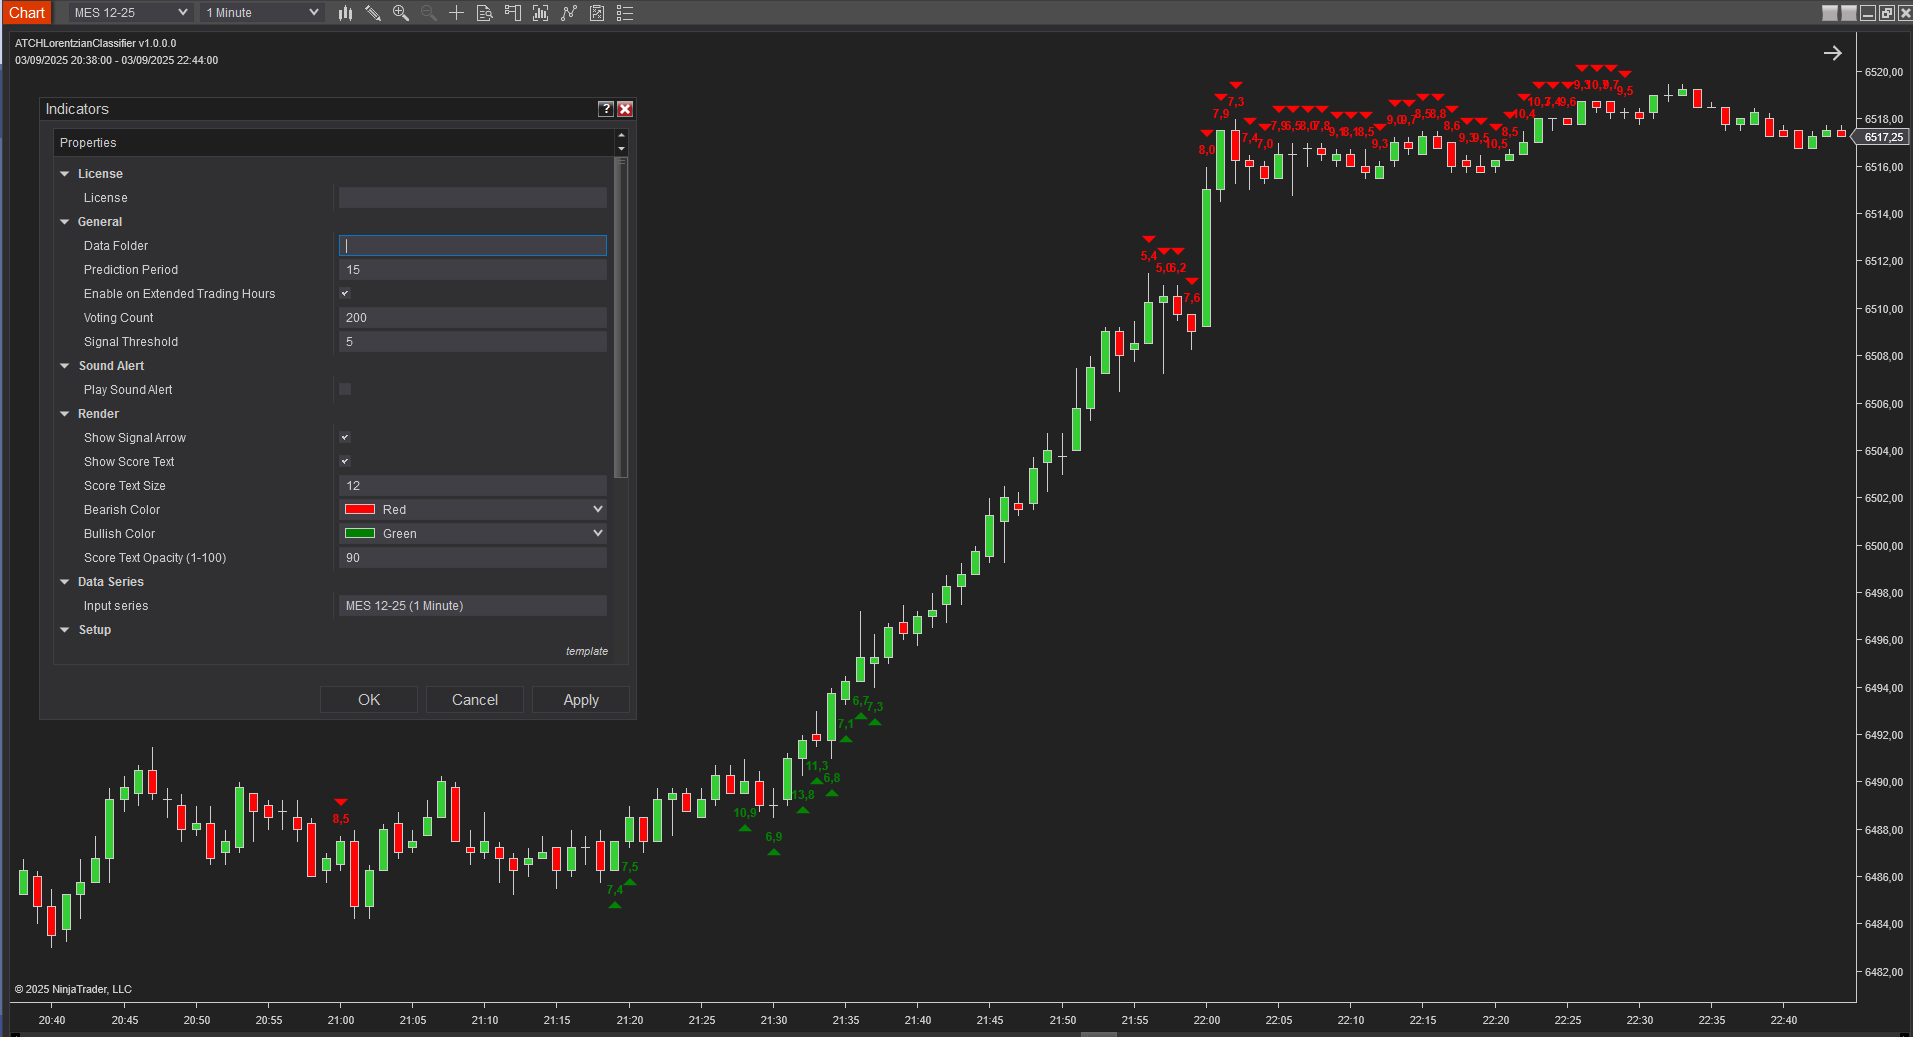Screen dimensions: 1913x1037
Task: Click the template link in Indicators dialog
Action: pyautogui.click(x=586, y=651)
